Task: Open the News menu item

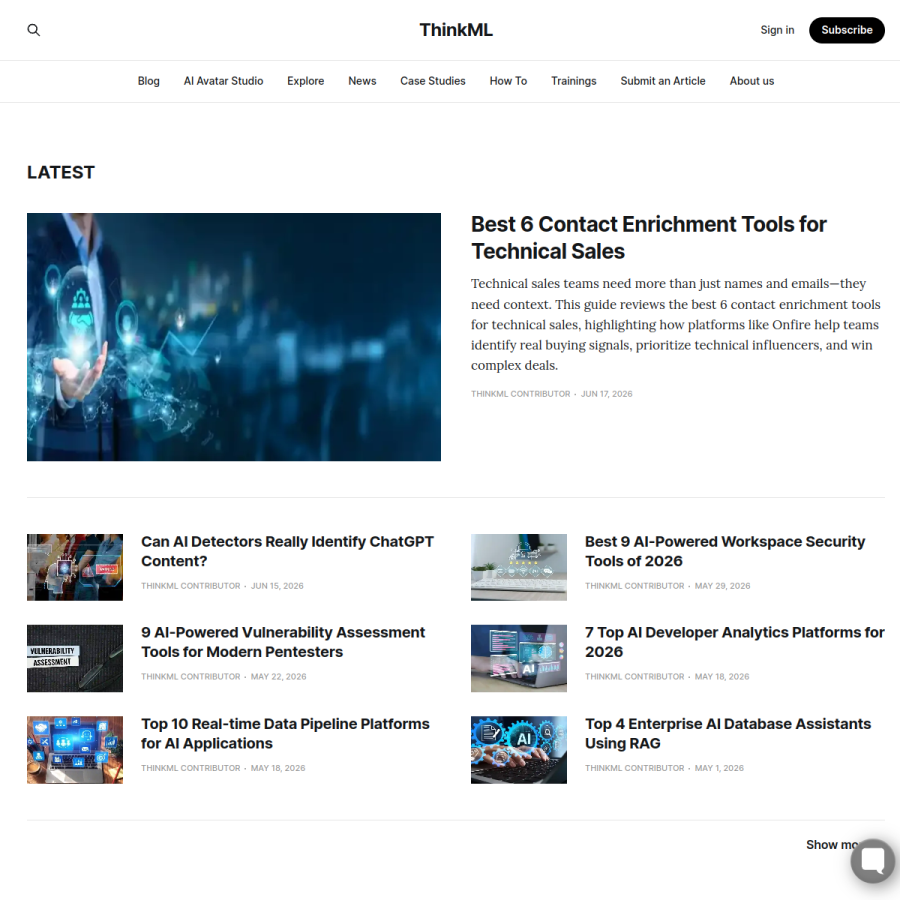Action: pyautogui.click(x=362, y=81)
